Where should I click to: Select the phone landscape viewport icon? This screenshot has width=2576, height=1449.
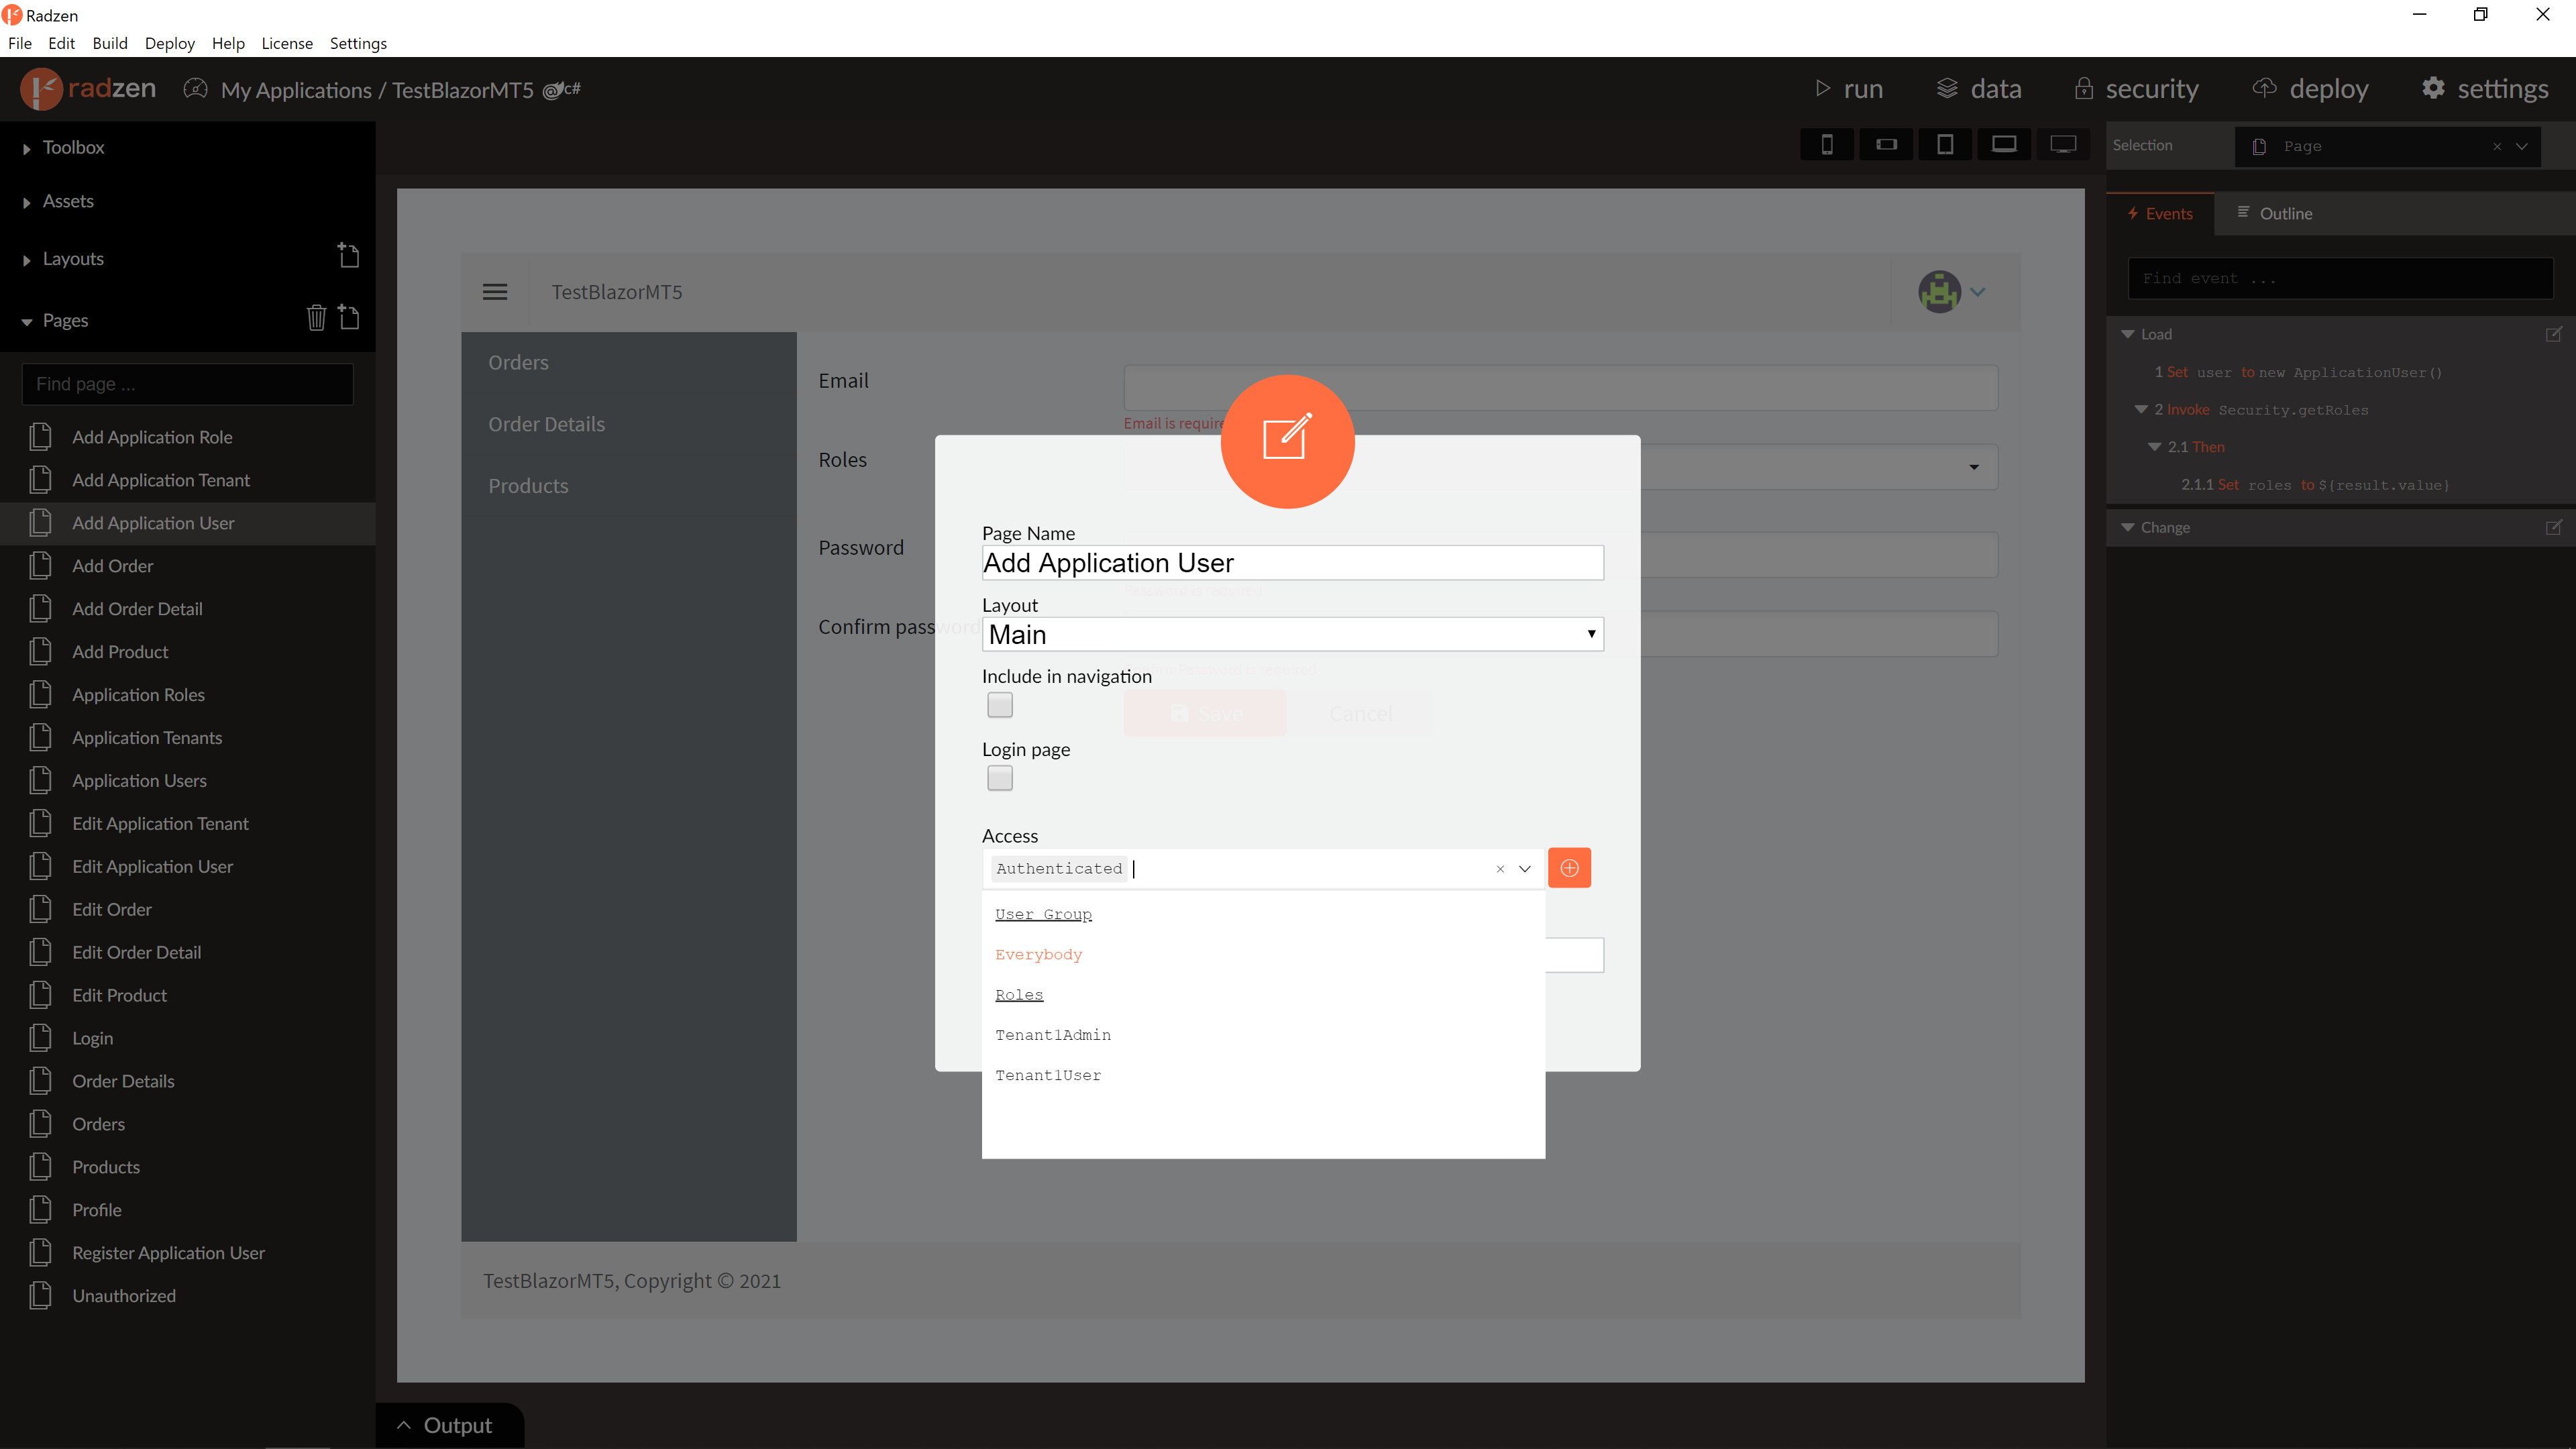1886,145
